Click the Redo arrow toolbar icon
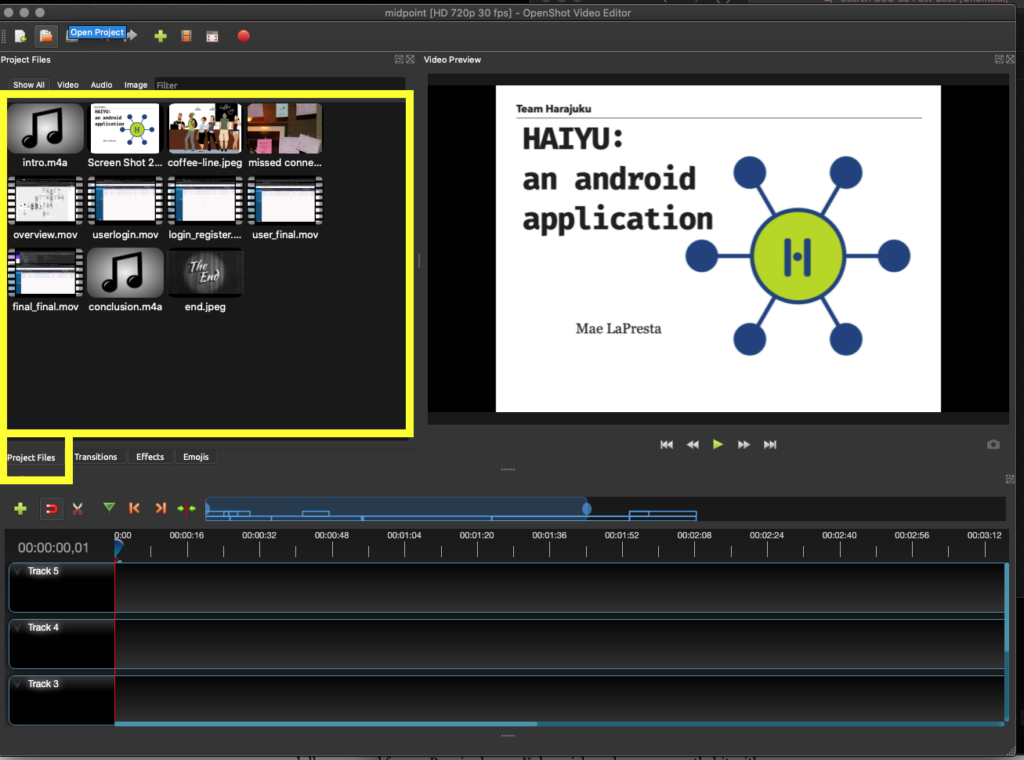This screenshot has width=1024, height=760. [x=133, y=35]
